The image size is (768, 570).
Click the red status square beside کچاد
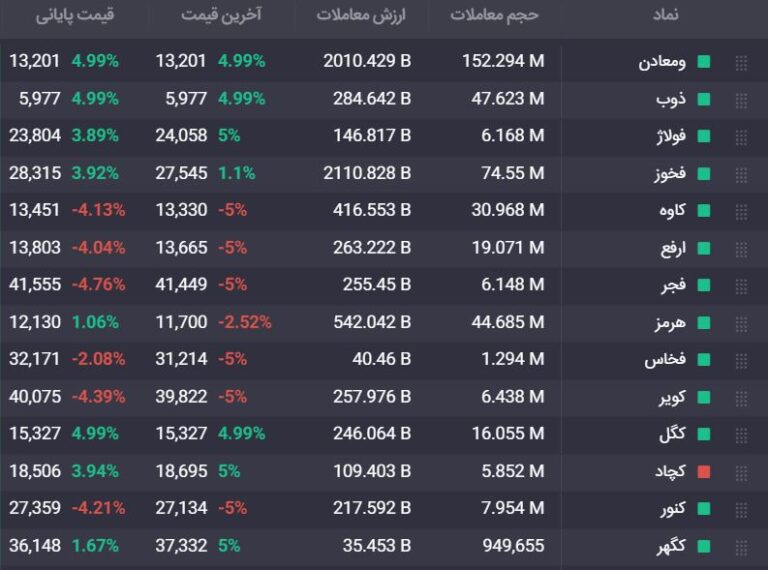coord(704,472)
